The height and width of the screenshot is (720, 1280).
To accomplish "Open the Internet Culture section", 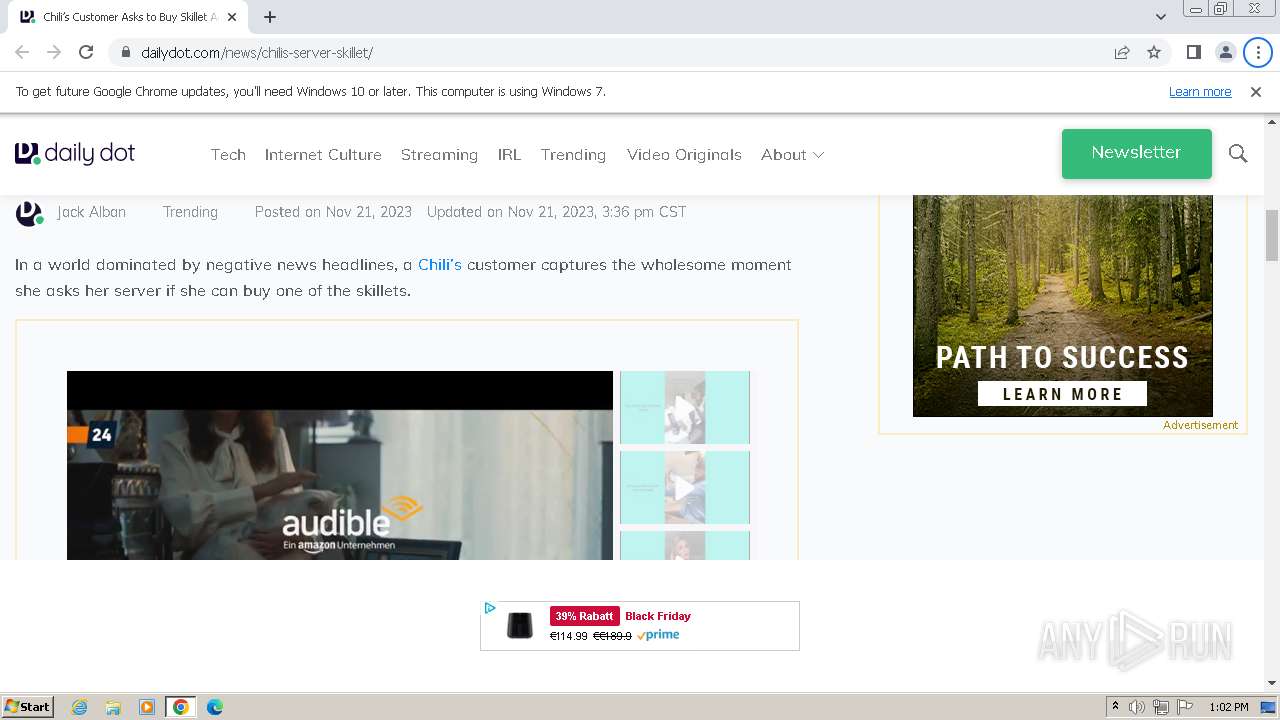I will pyautogui.click(x=323, y=154).
